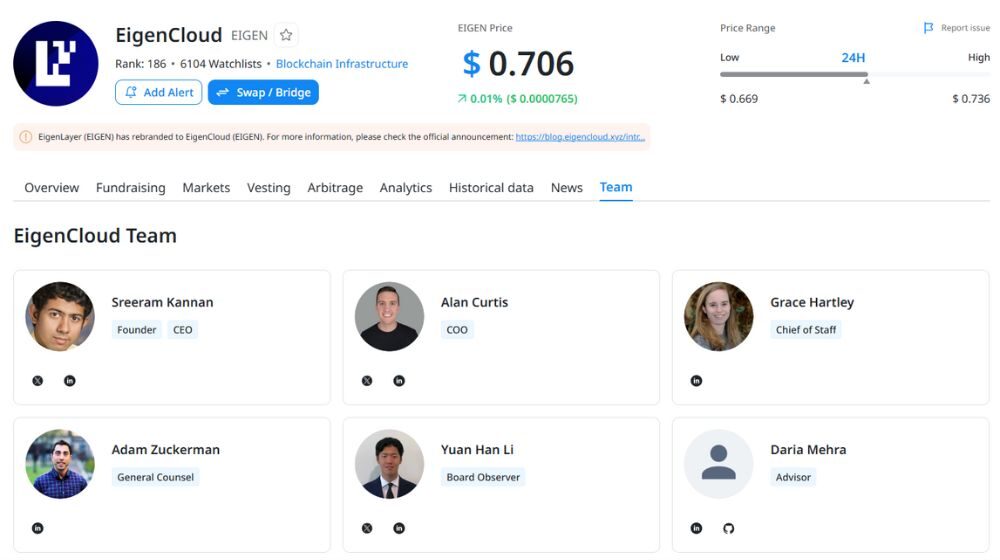1000x560 pixels.
Task: Switch to the Fundraising tab
Action: [x=130, y=188]
